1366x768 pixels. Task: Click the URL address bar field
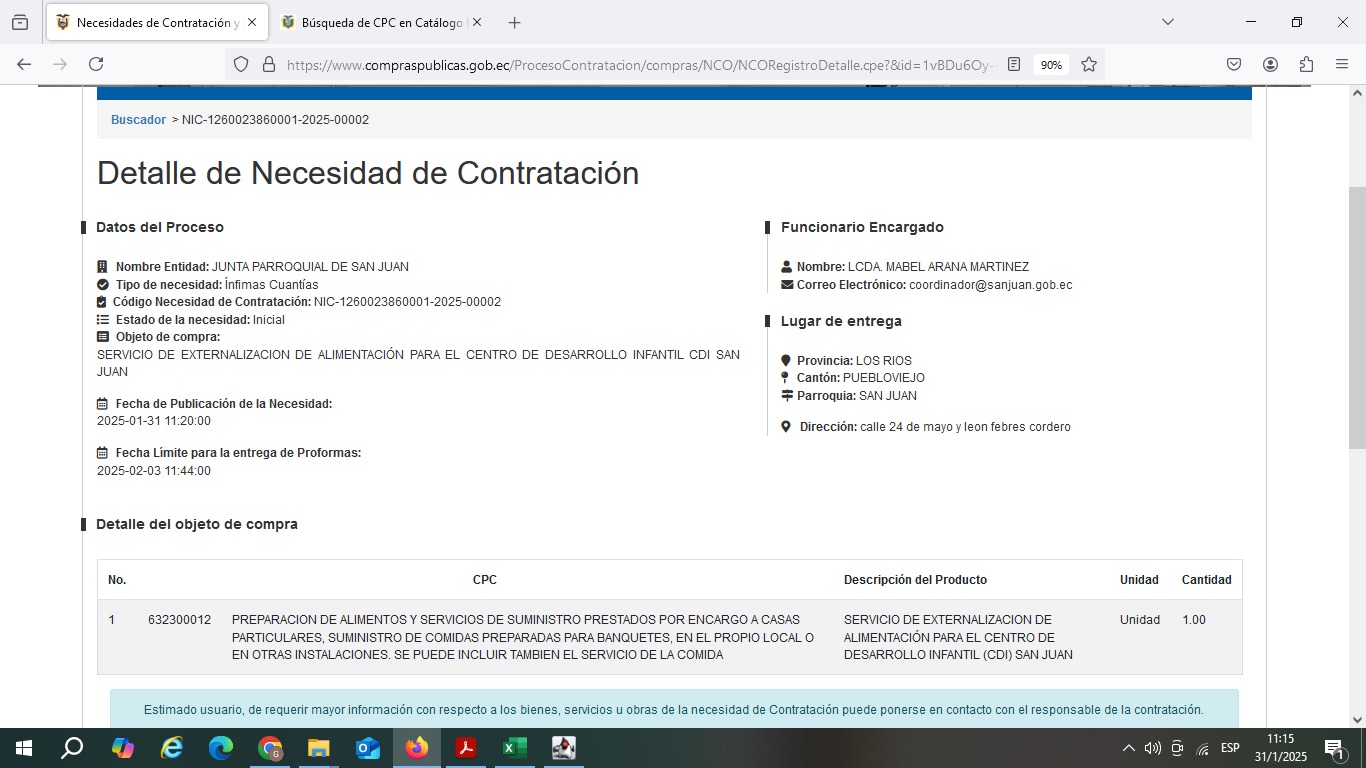(640, 64)
